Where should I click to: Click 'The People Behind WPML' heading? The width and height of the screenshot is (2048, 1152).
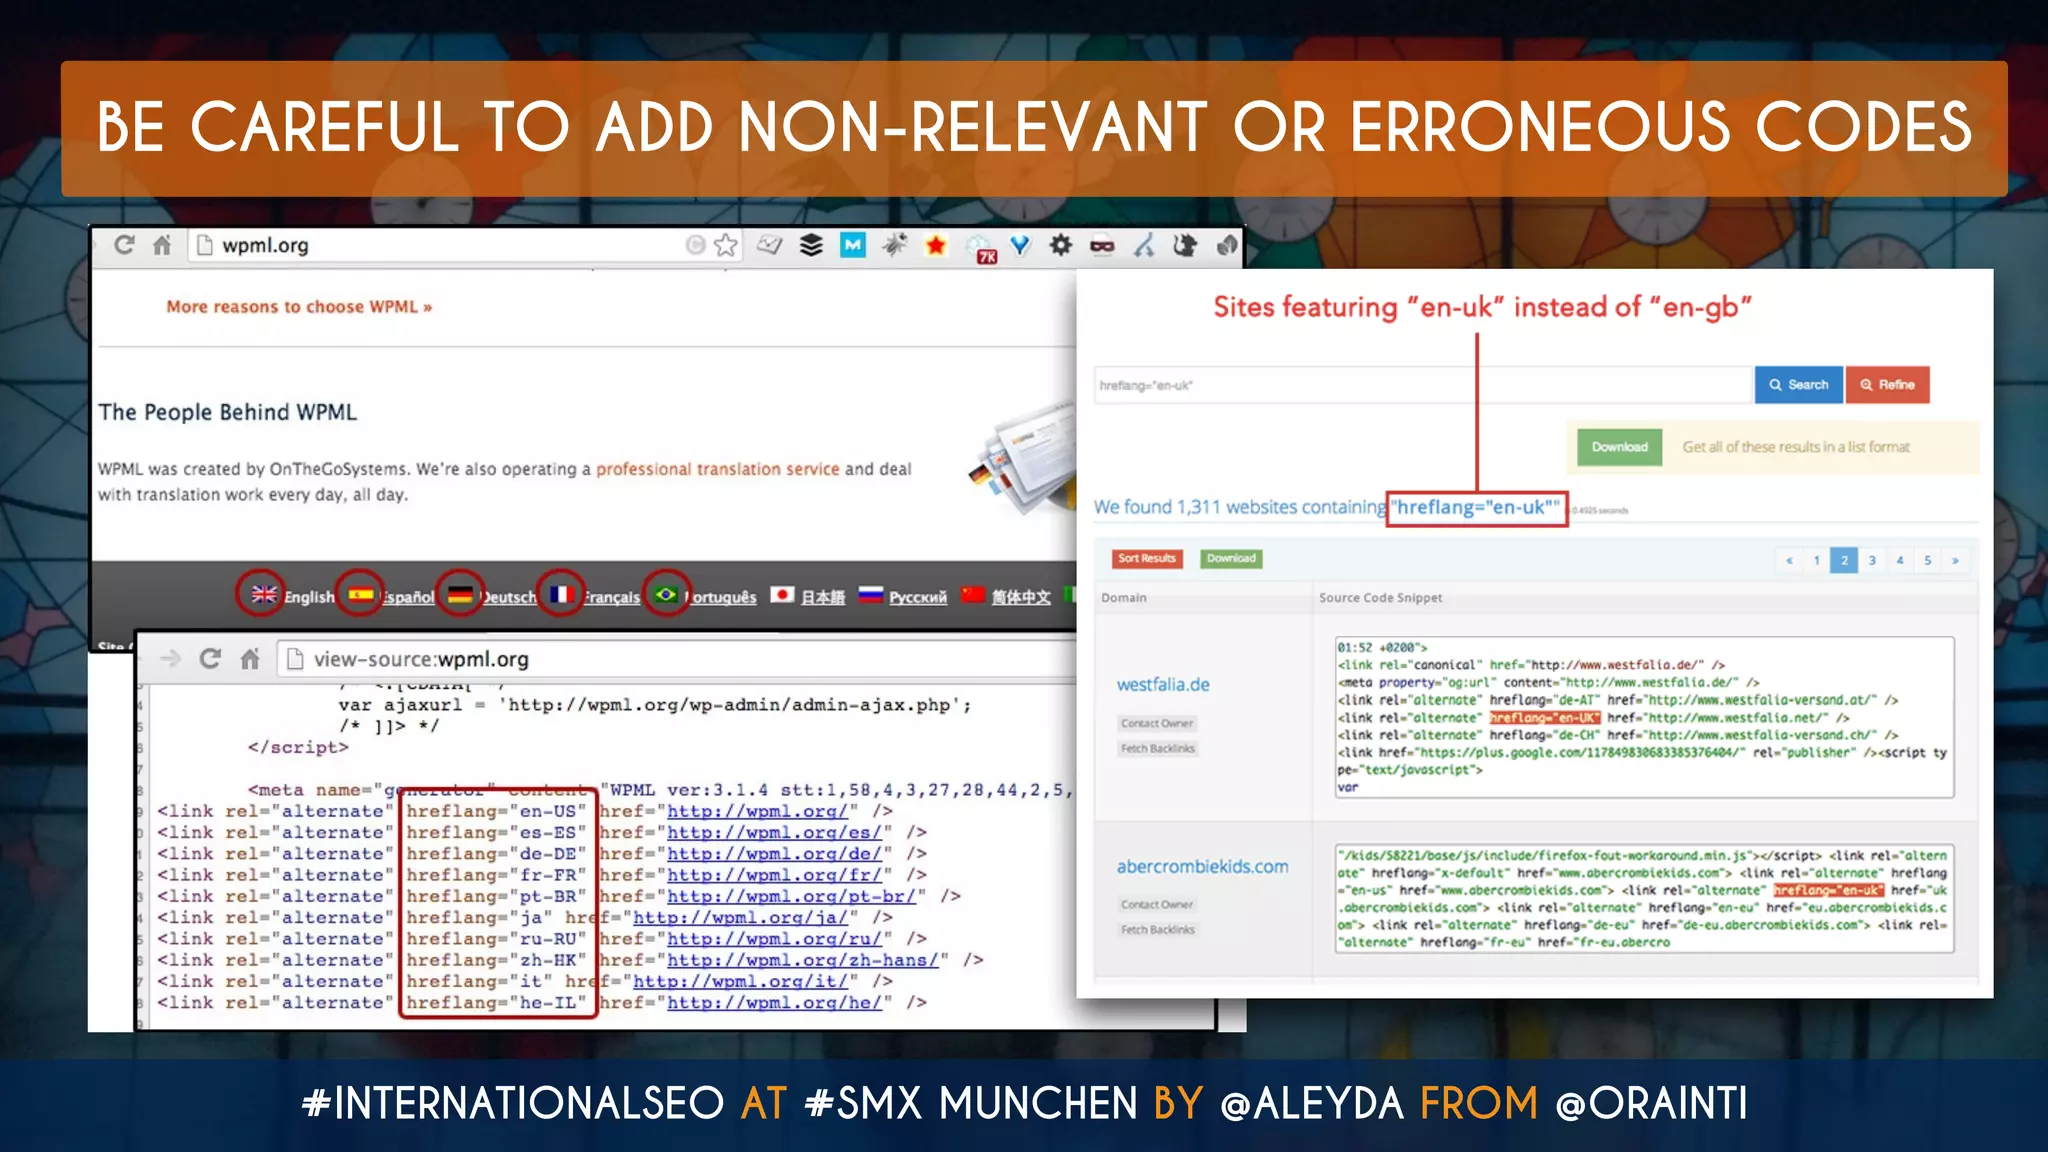[x=228, y=412]
